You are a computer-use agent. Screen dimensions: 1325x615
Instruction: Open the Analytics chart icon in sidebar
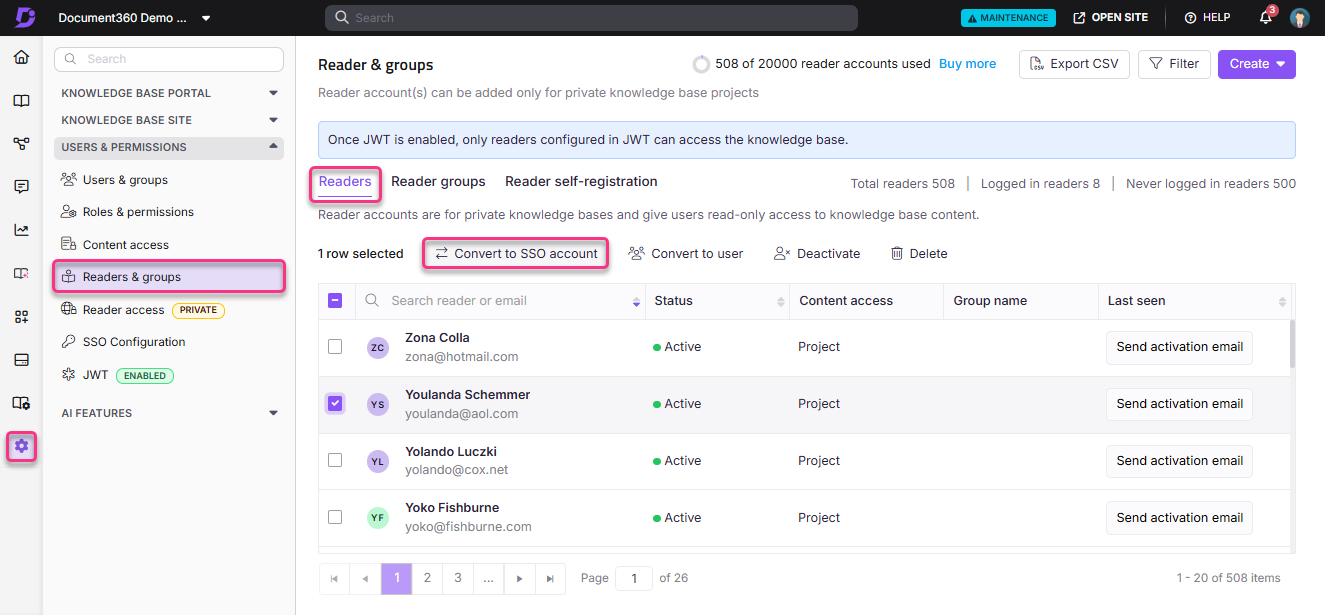pos(22,229)
